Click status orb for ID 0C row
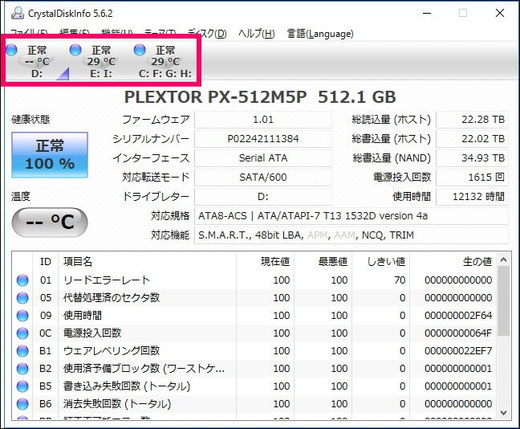Image resolution: width=520 pixels, height=429 pixels. pos(22,333)
